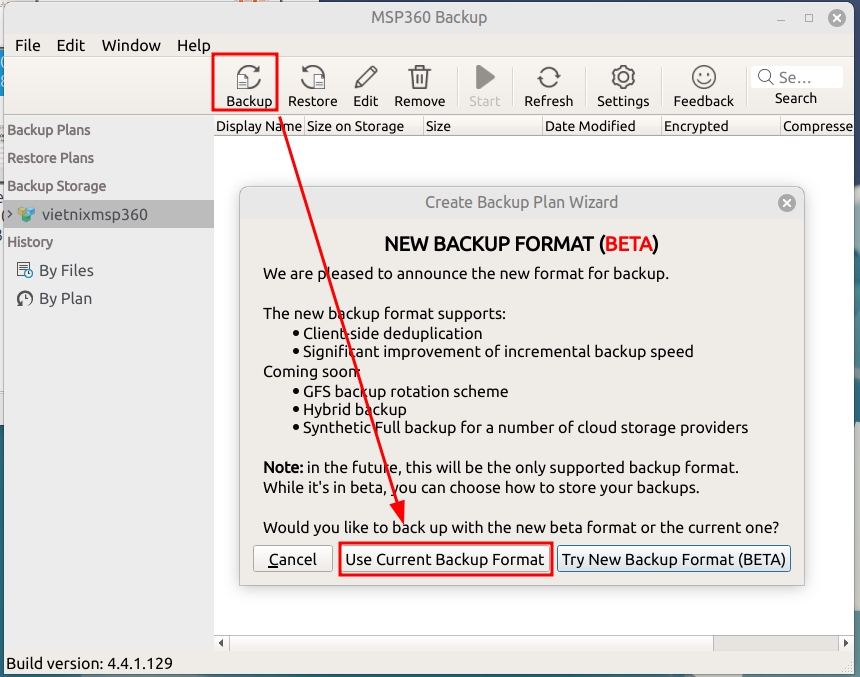Viewport: 860px width, 677px height.
Task: Cancel the backup plan wizard
Action: (292, 559)
